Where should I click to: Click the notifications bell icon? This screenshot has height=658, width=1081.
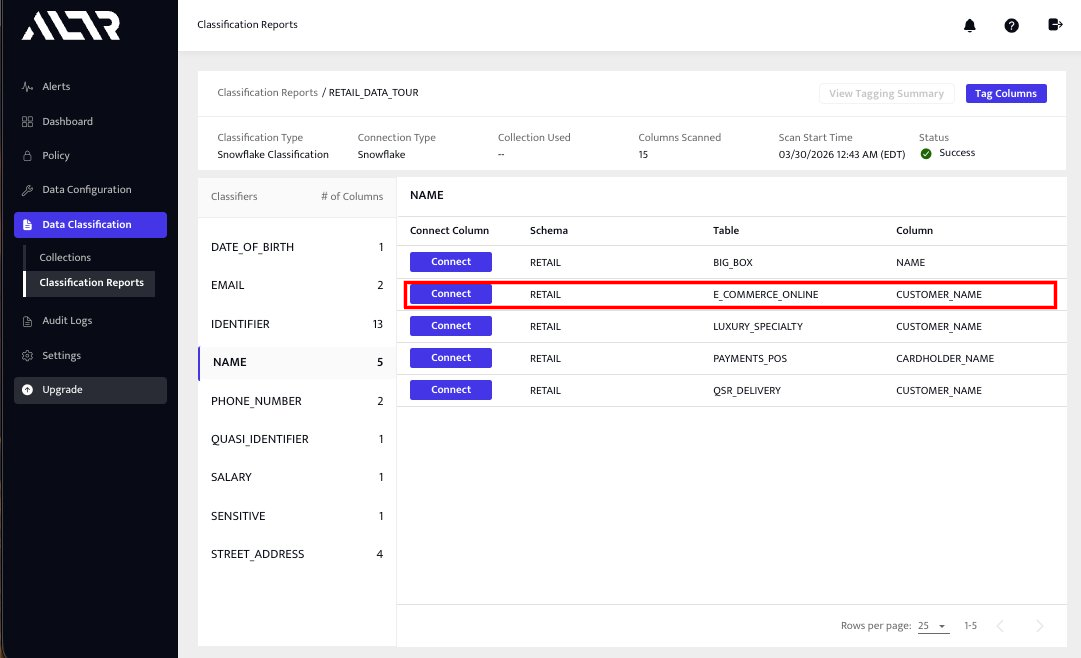point(969,25)
